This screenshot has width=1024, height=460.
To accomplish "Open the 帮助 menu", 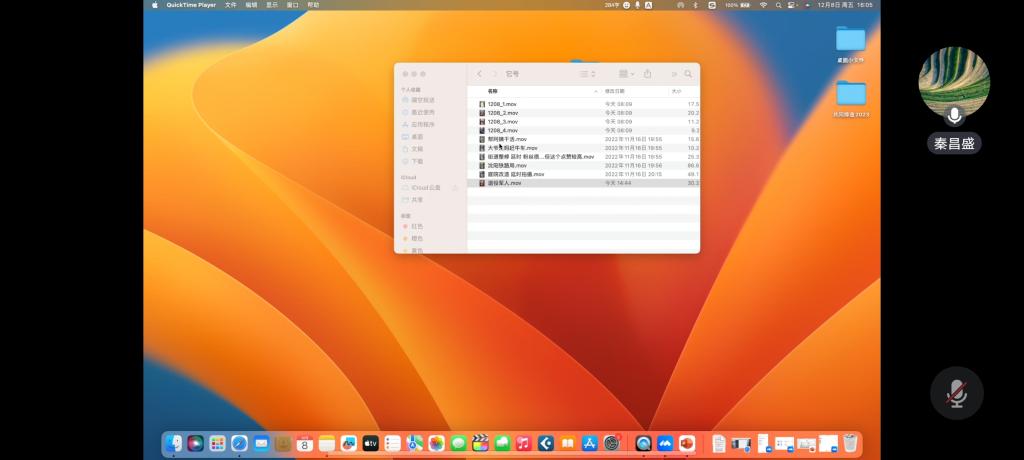I will (x=313, y=5).
